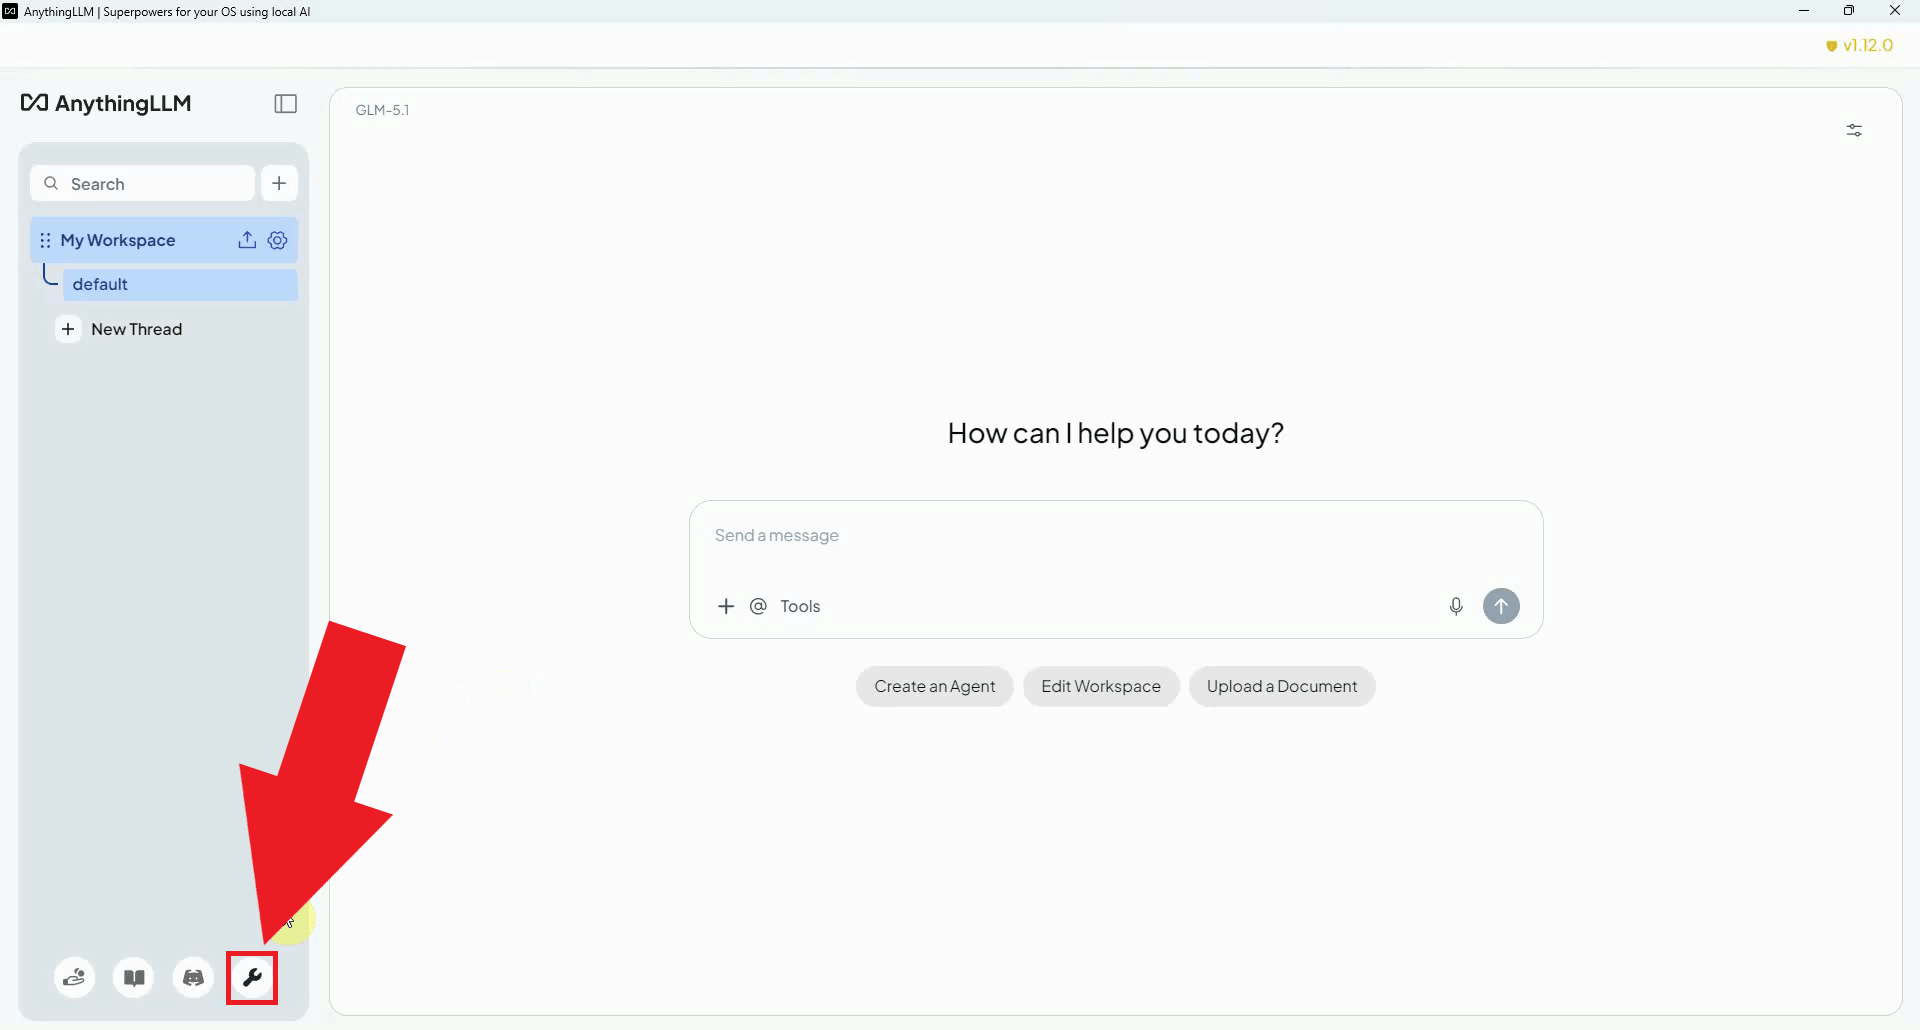Open the Tools menu in message box
The height and width of the screenshot is (1030, 1920).
(x=800, y=606)
